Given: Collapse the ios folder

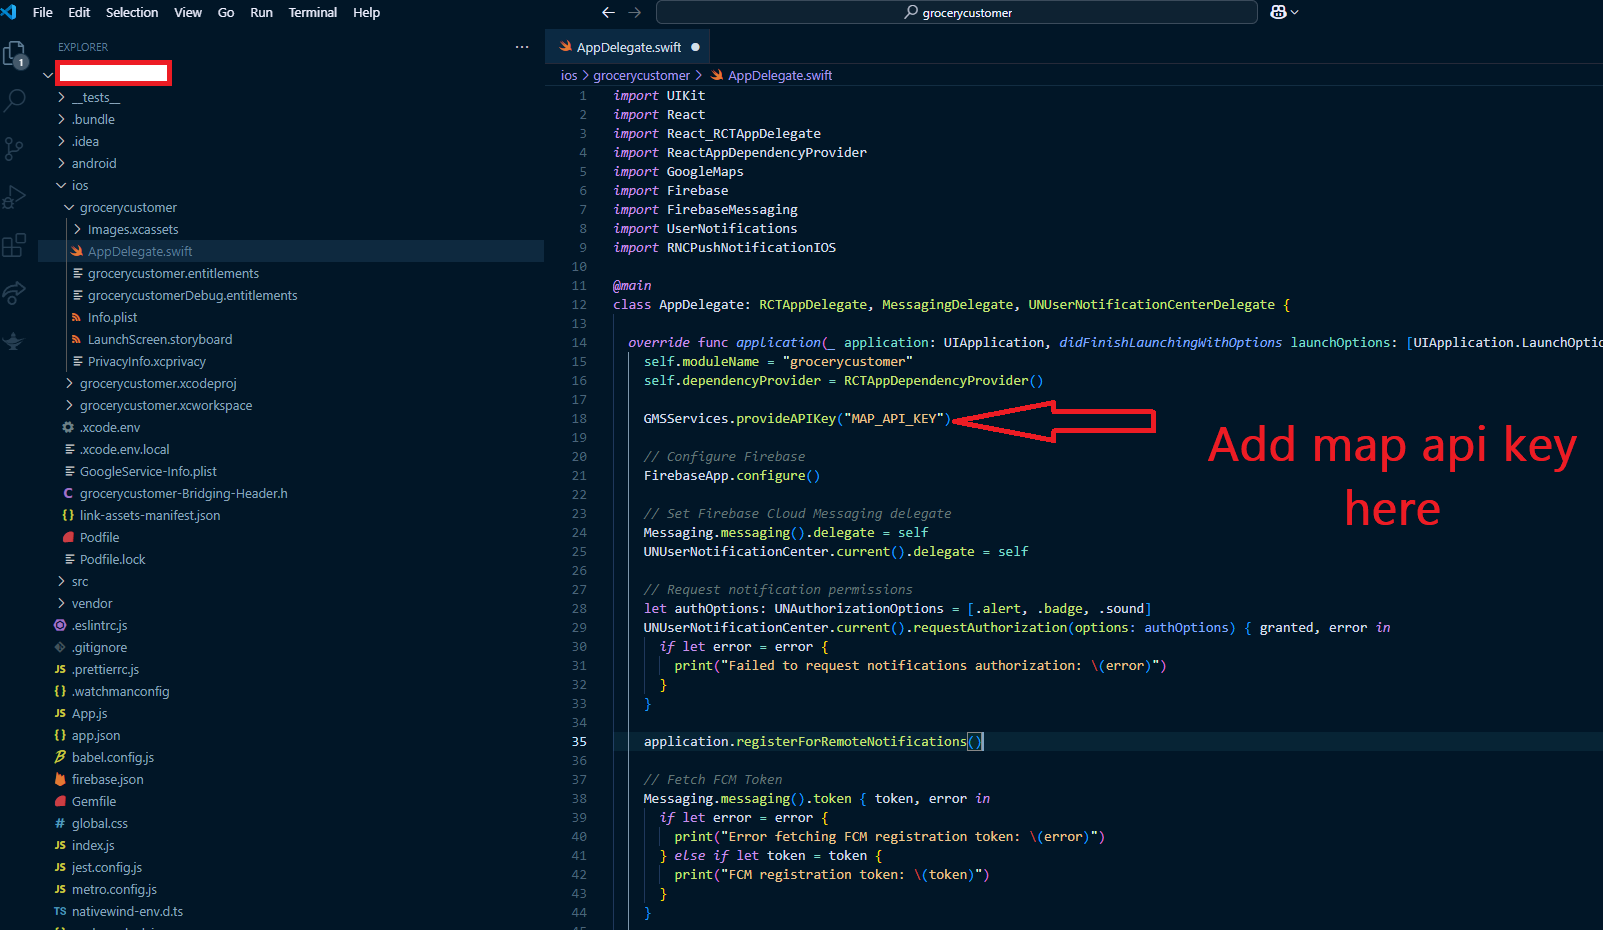Looking at the screenshot, I should click(x=61, y=185).
